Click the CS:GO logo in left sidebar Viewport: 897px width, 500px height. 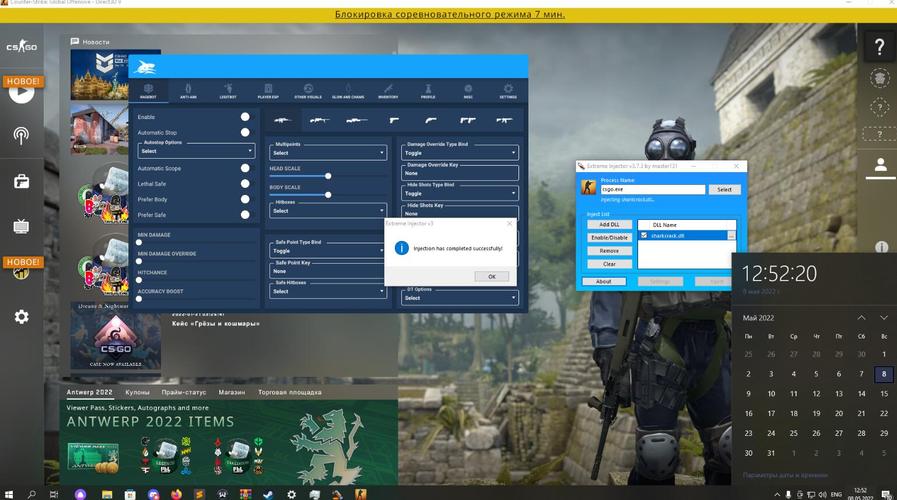21,46
